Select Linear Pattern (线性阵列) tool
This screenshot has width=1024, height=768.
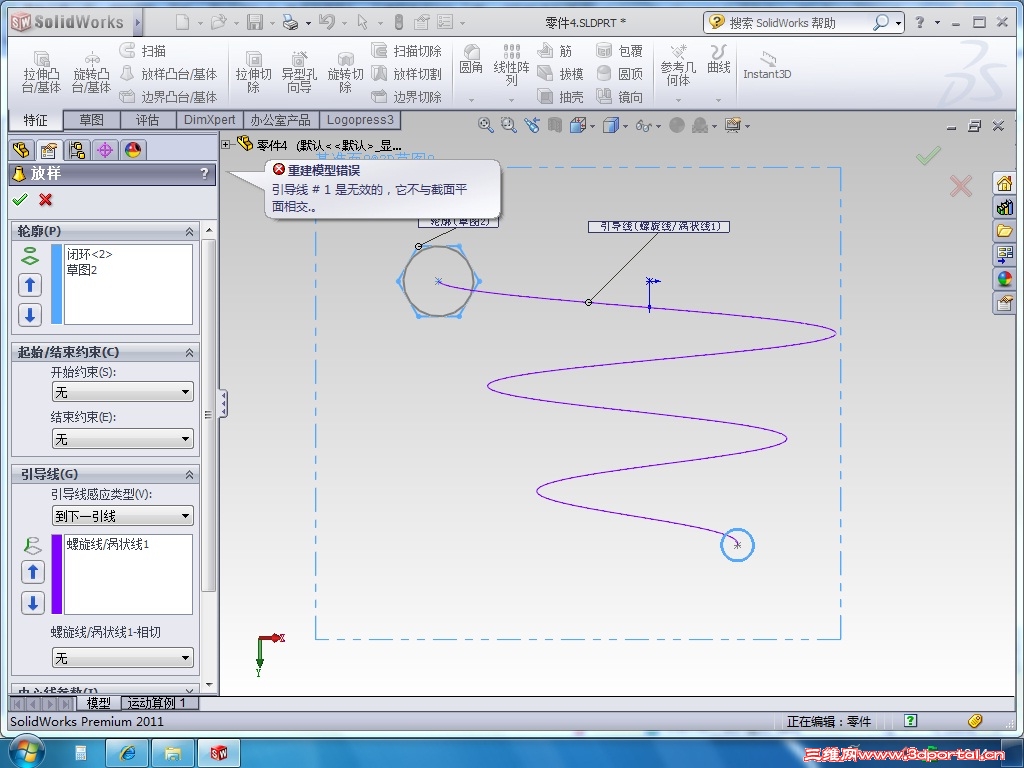point(511,65)
